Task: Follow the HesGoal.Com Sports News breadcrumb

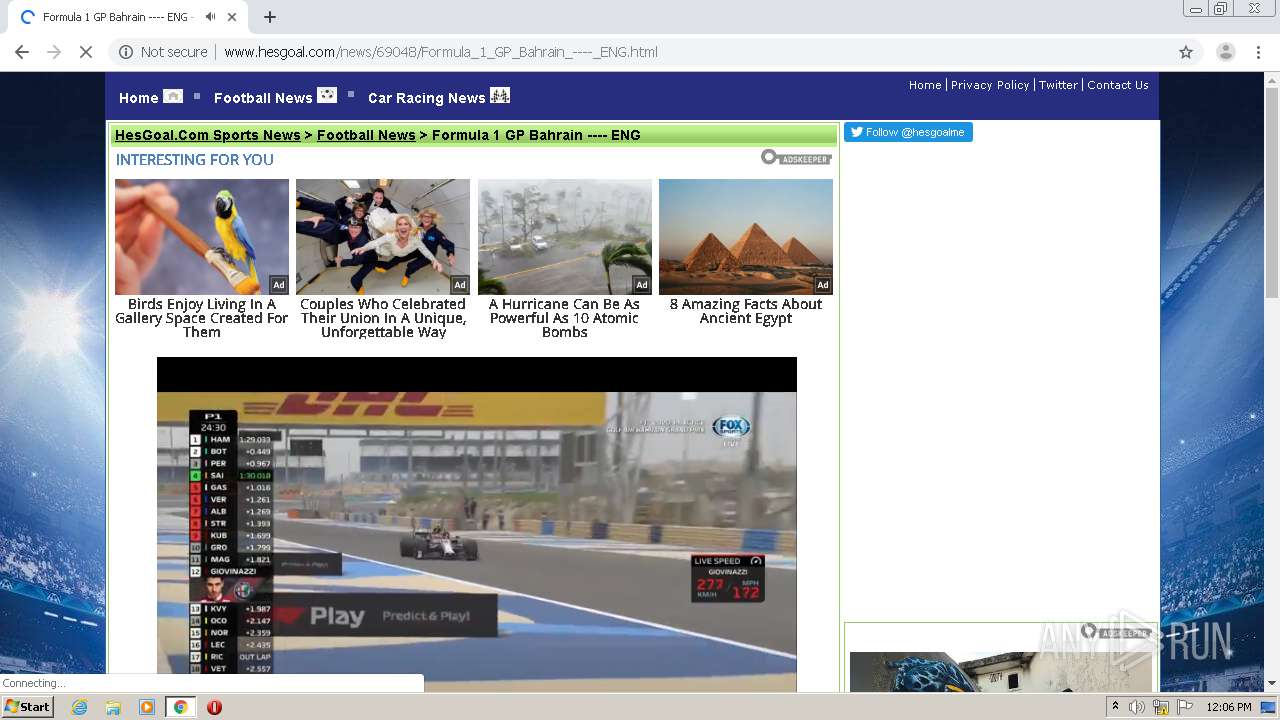Action: (x=208, y=135)
